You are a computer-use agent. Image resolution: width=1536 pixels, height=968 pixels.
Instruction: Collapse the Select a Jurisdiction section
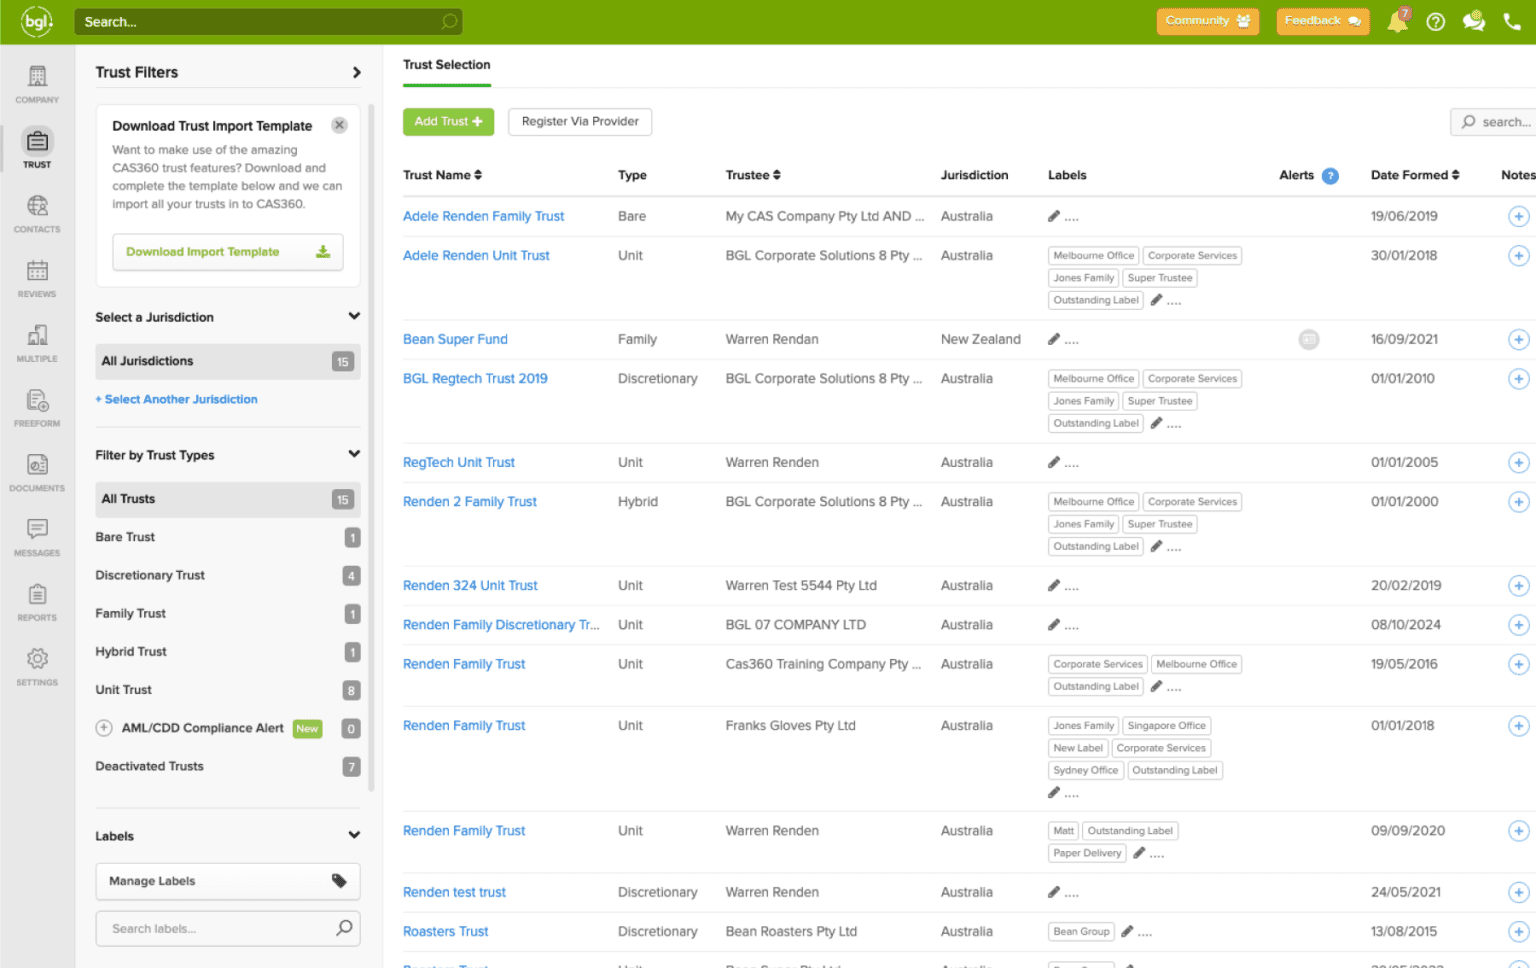(353, 317)
